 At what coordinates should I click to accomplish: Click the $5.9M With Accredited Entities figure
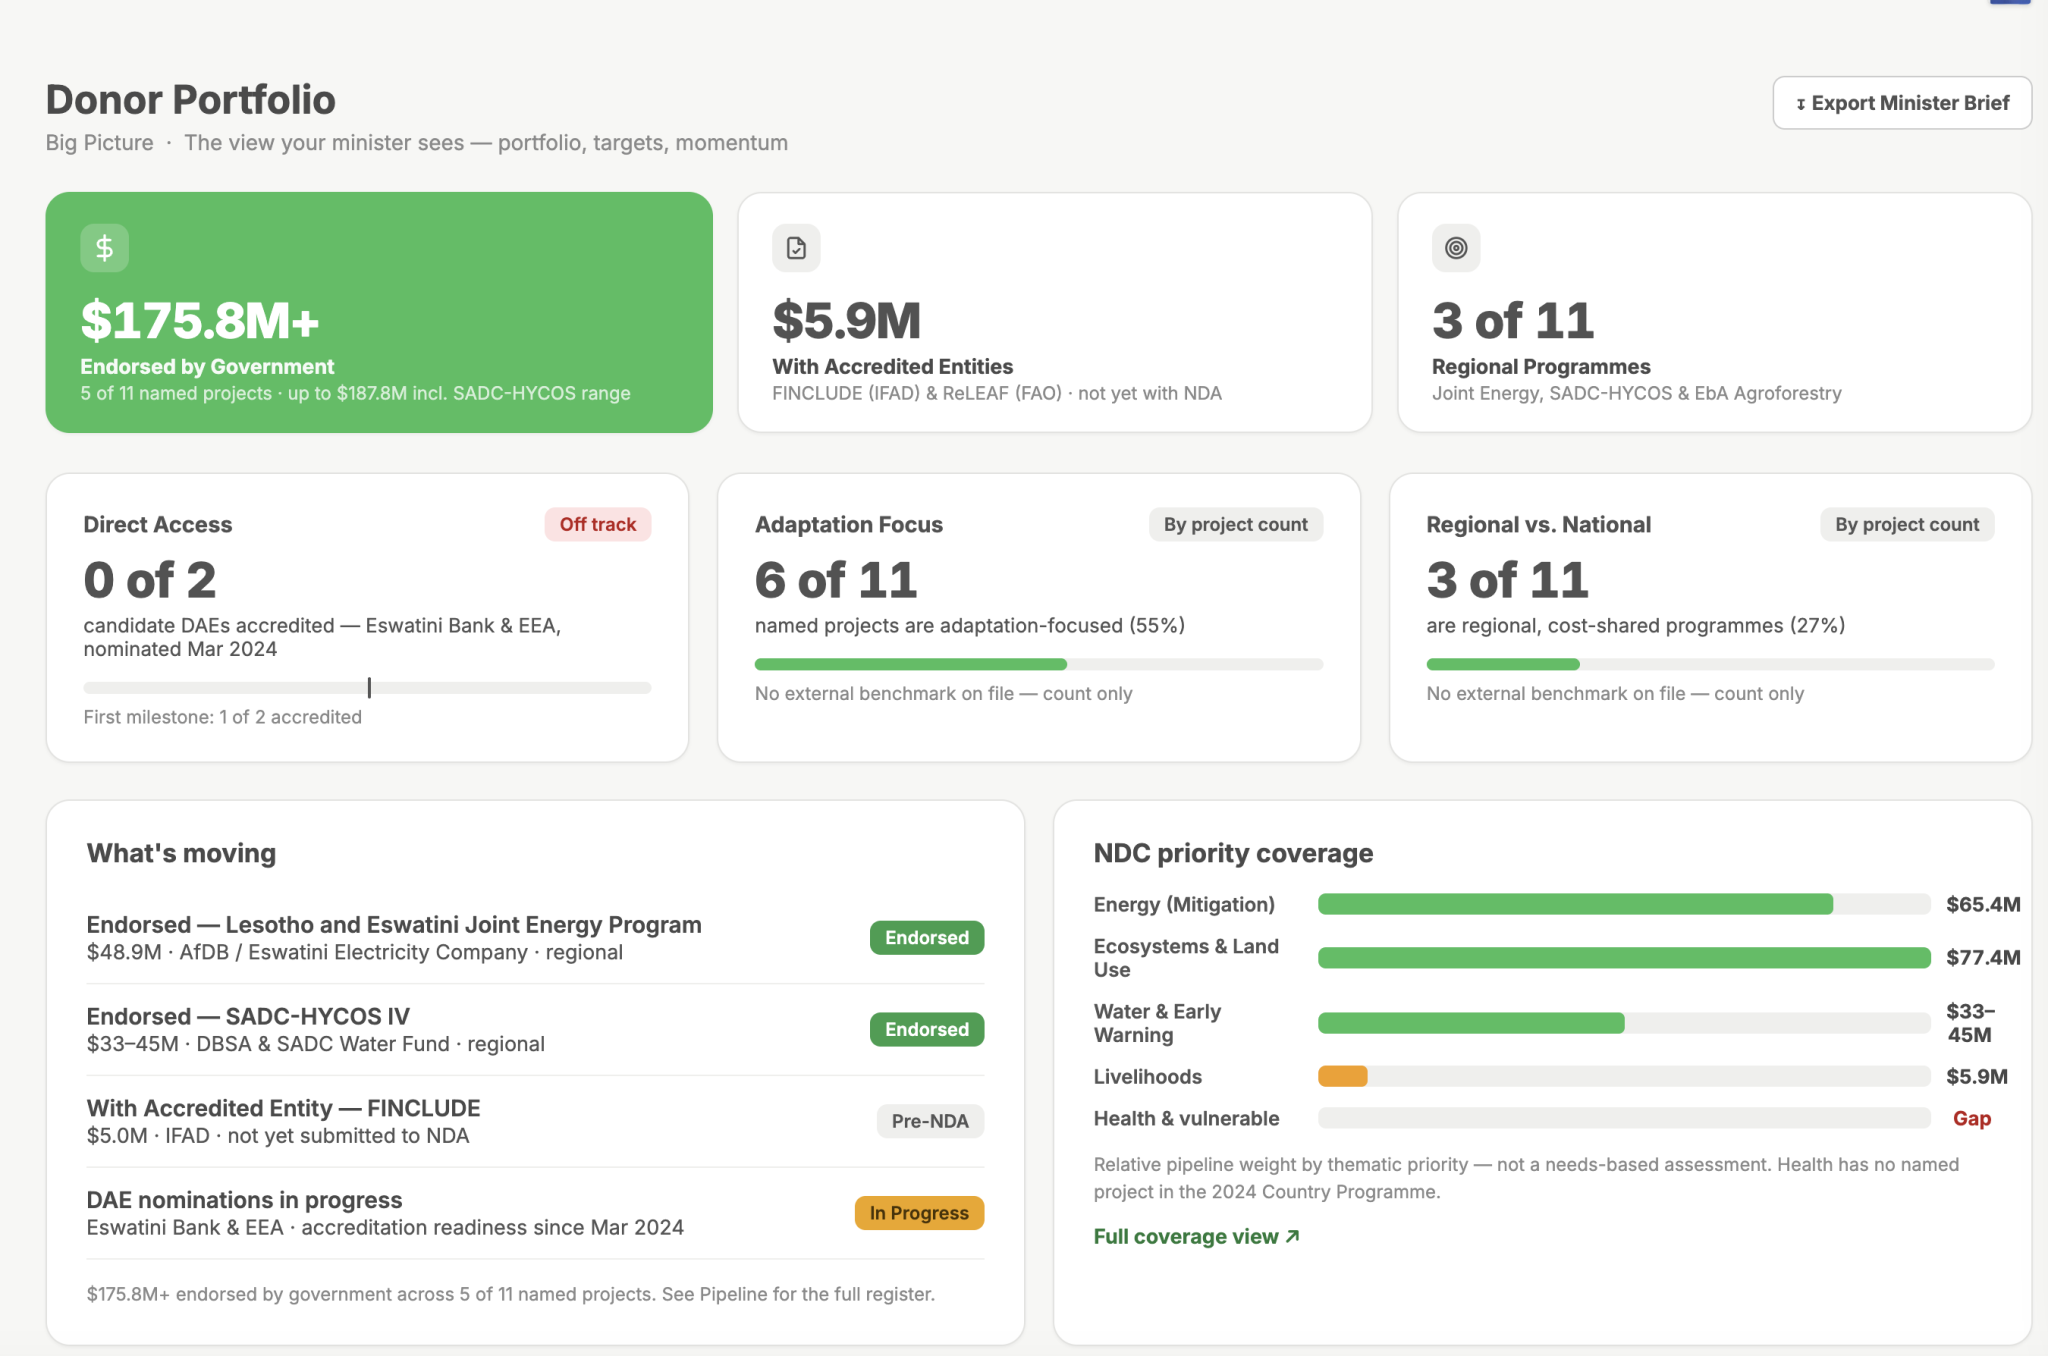tap(846, 320)
